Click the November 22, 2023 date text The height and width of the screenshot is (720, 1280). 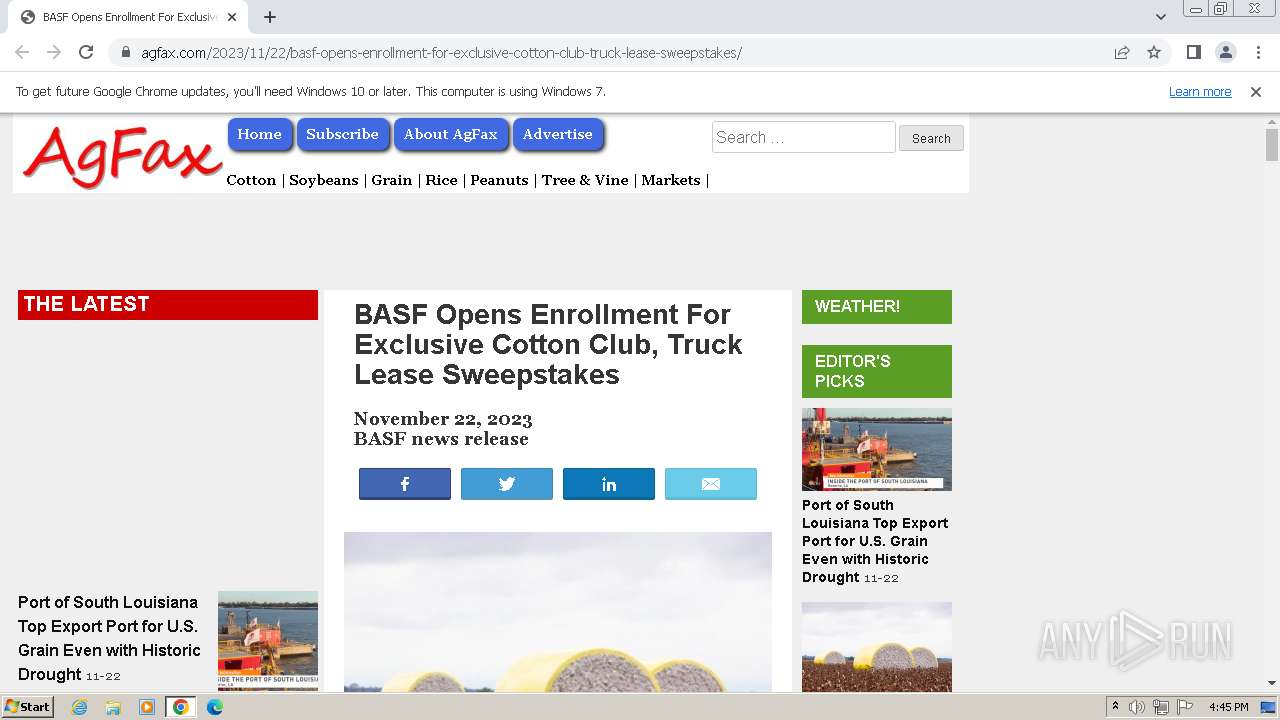(443, 419)
